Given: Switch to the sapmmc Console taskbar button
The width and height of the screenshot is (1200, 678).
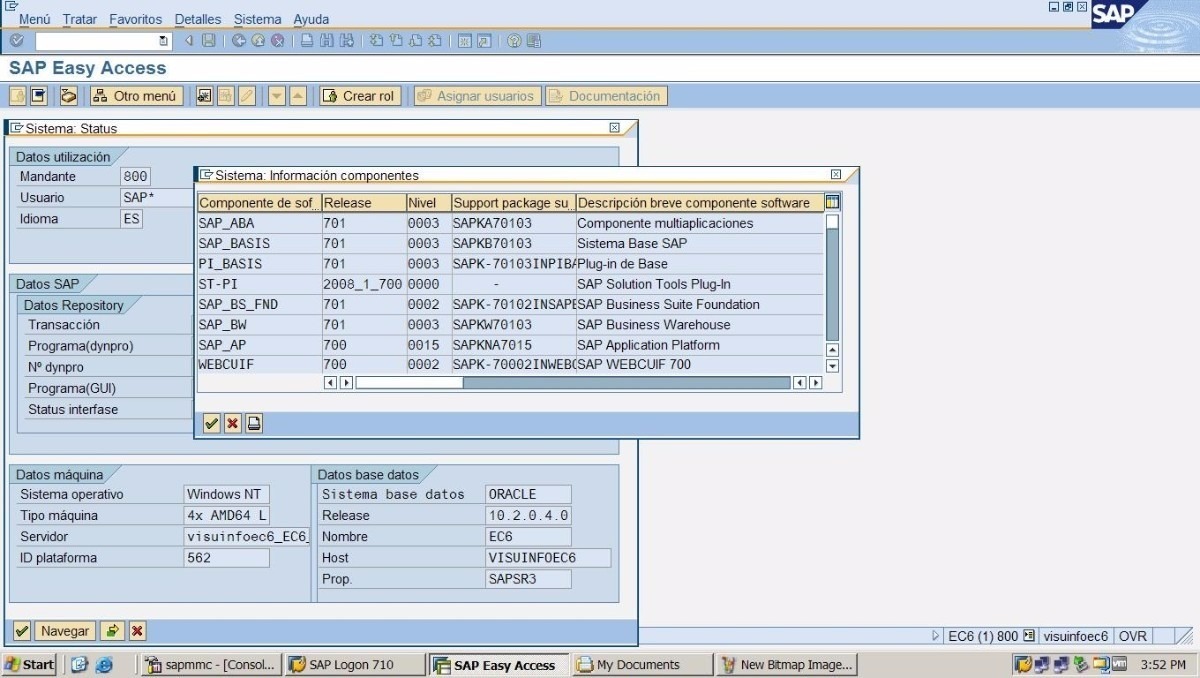Looking at the screenshot, I should point(211,664).
